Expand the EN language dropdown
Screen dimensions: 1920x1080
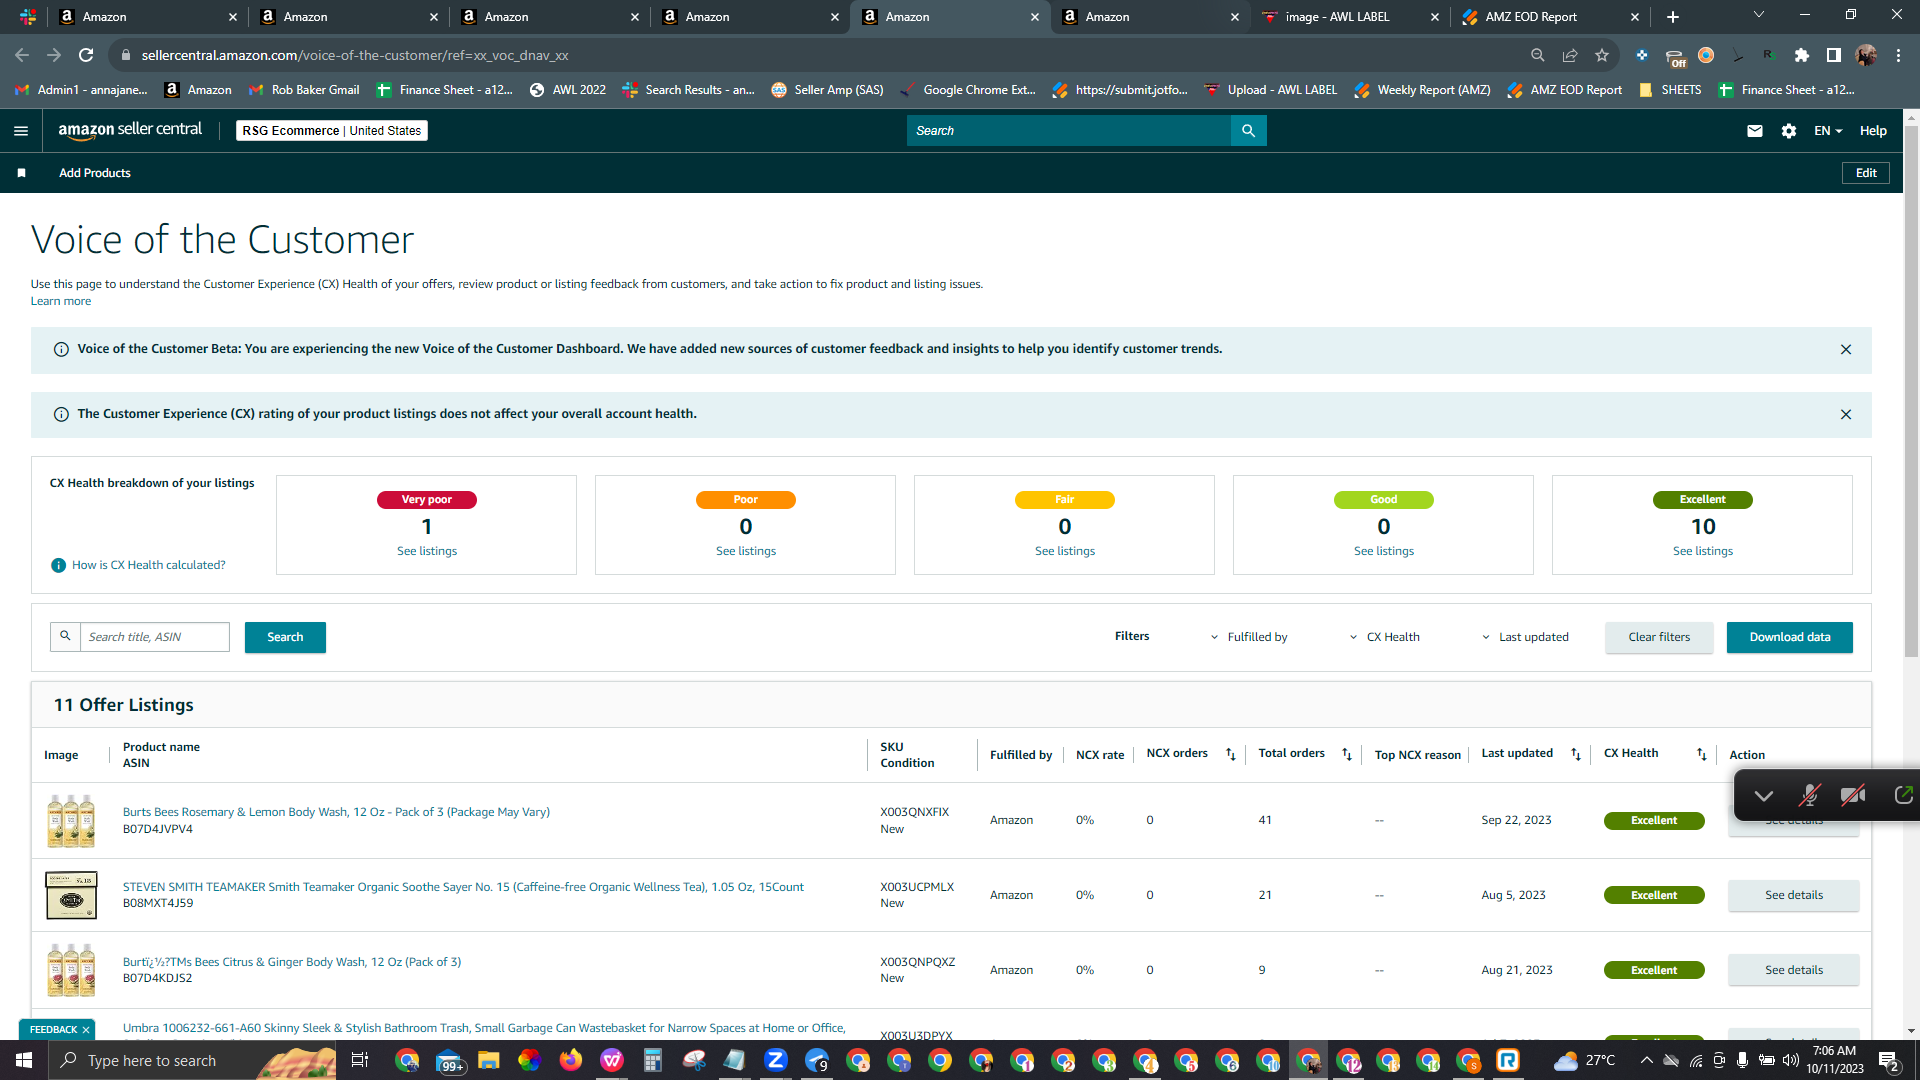click(1828, 131)
